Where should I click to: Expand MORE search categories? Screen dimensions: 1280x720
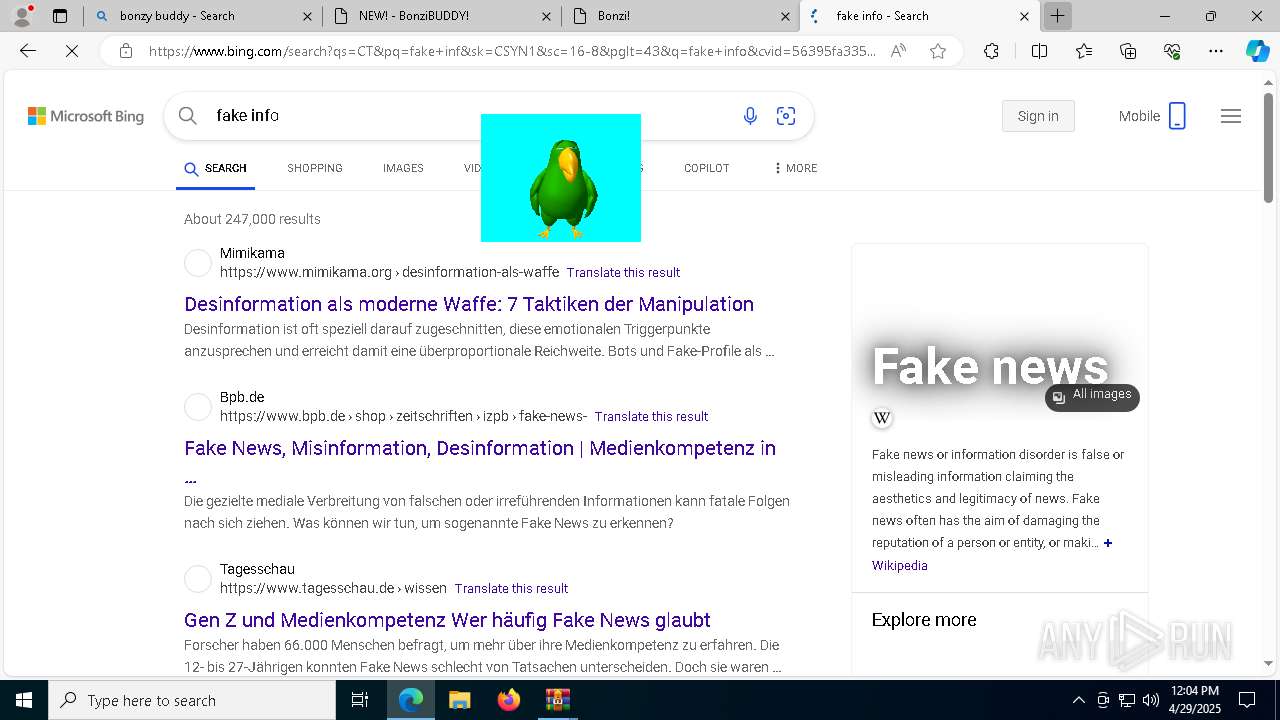pyautogui.click(x=796, y=168)
